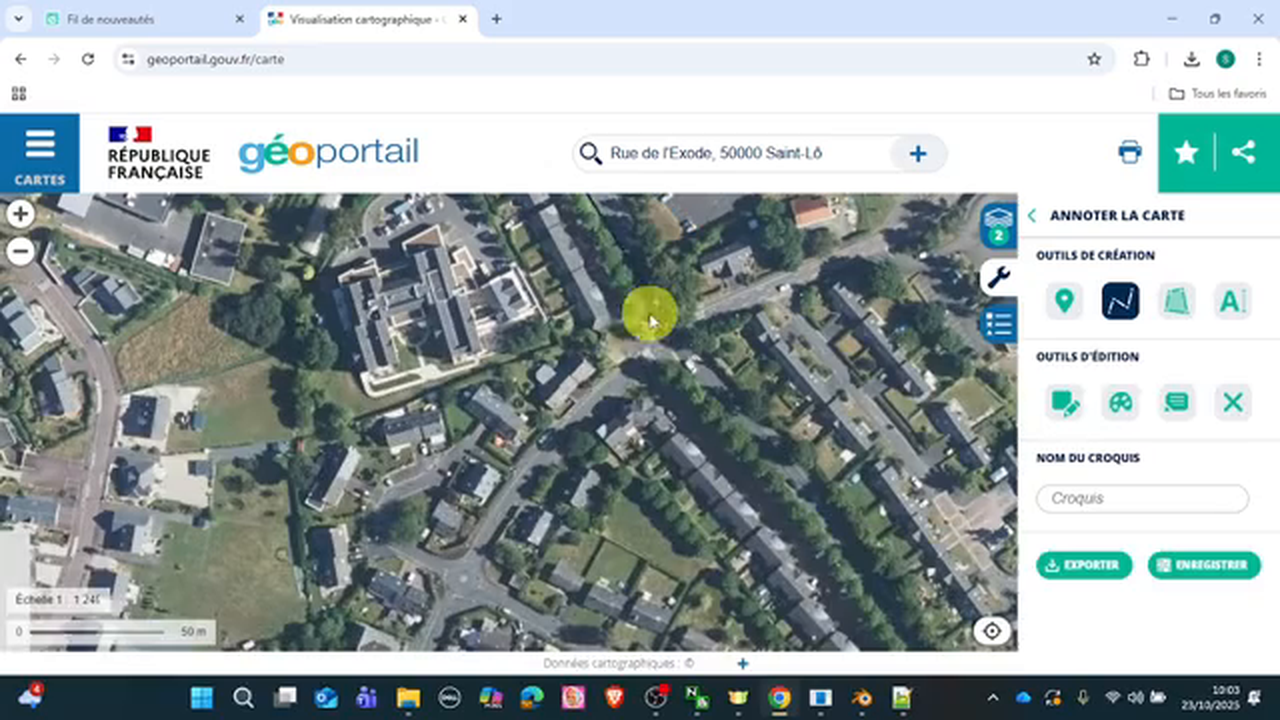This screenshot has height=720, width=1280.
Task: Select the draw polygon tool
Action: [x=1176, y=301]
